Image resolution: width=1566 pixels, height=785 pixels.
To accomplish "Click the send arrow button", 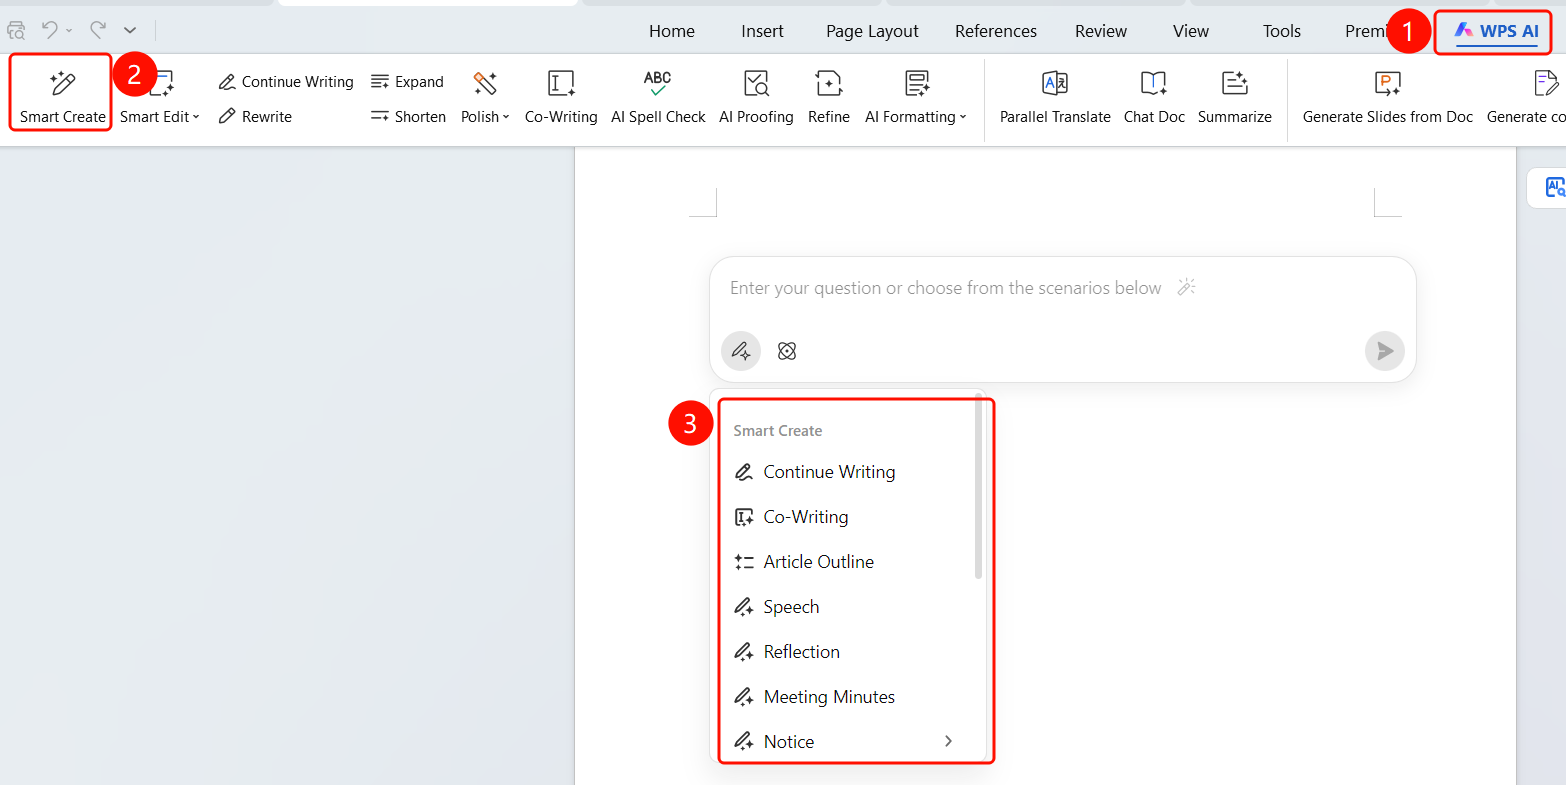I will [x=1385, y=351].
